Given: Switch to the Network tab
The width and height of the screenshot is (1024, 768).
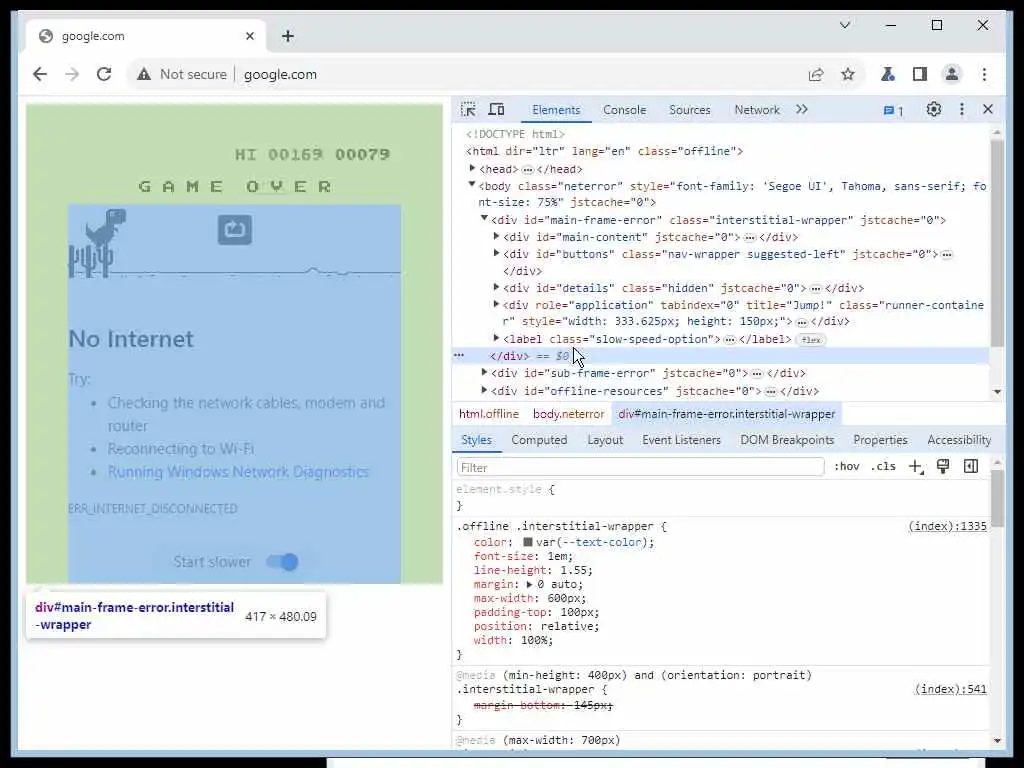Looking at the screenshot, I should [757, 110].
